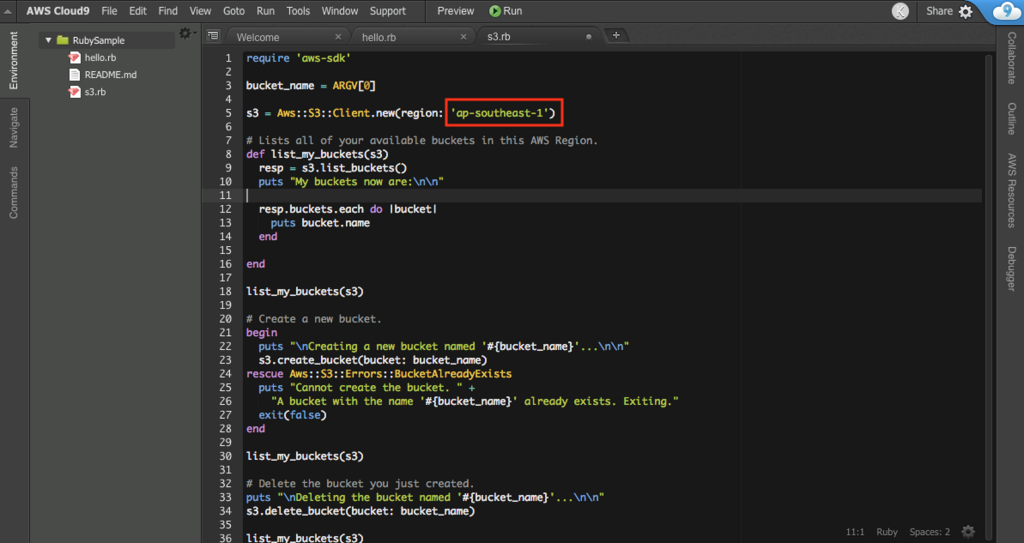Click the Cloud9 cloud logo icon

tap(1006, 11)
